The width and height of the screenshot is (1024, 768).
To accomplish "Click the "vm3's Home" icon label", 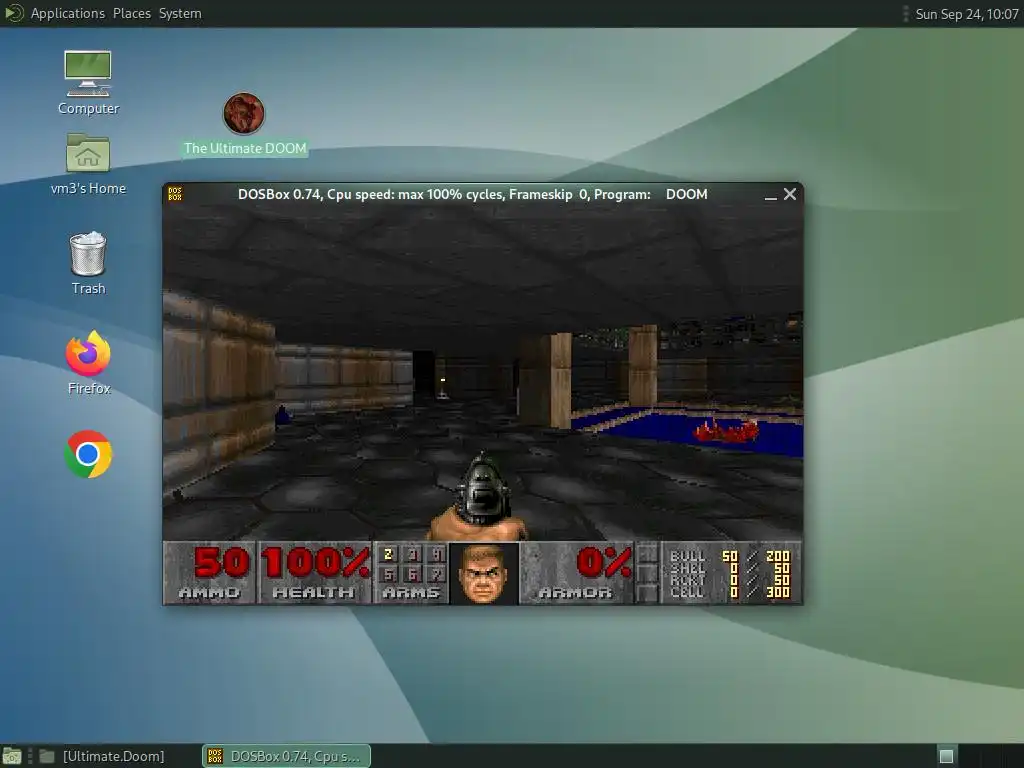I will [88, 188].
